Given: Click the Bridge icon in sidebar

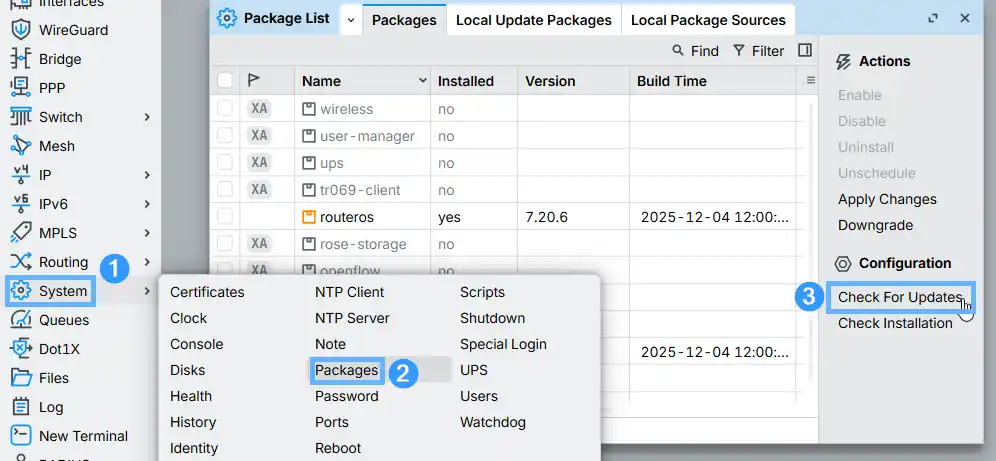Looking at the screenshot, I should [x=21, y=59].
